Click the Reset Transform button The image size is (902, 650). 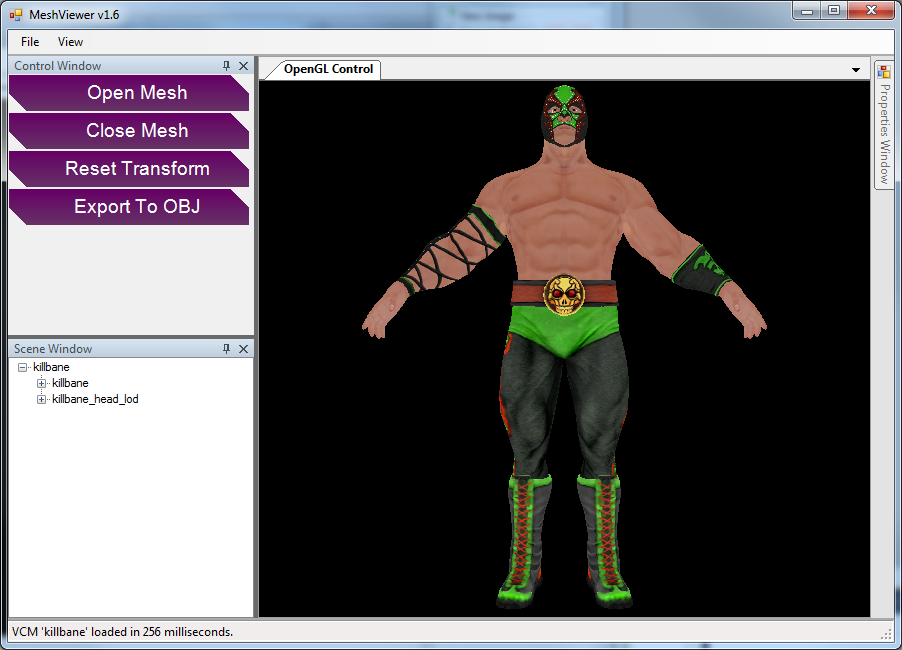tap(129, 169)
